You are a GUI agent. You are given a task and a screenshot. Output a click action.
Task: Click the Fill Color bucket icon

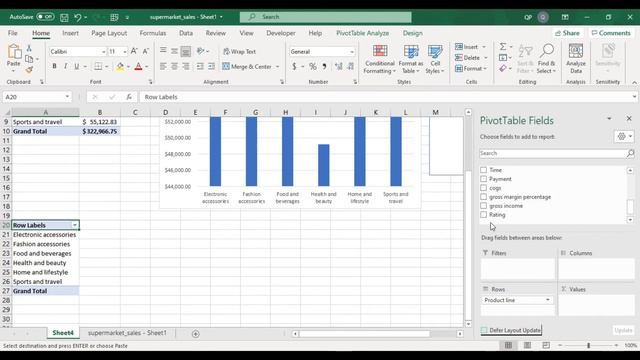click(120, 66)
